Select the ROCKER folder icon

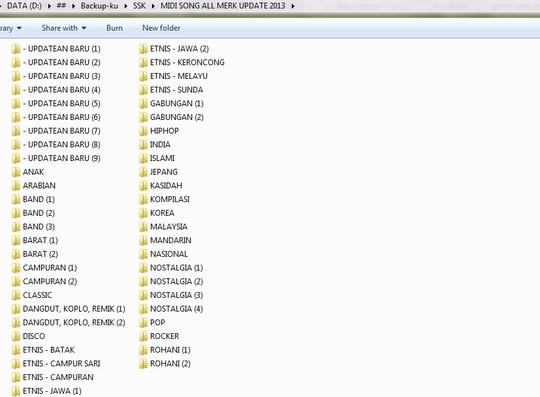[144, 336]
